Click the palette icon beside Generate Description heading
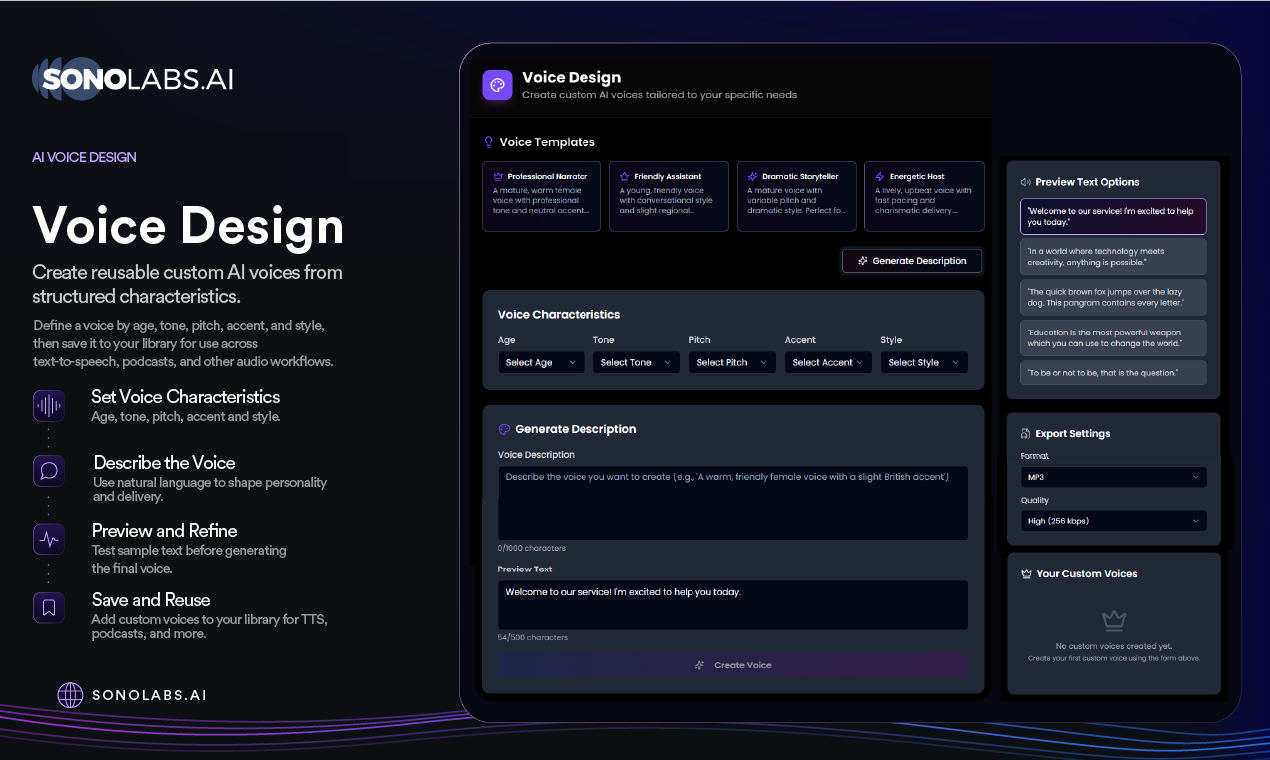This screenshot has width=1270, height=760. tap(504, 429)
